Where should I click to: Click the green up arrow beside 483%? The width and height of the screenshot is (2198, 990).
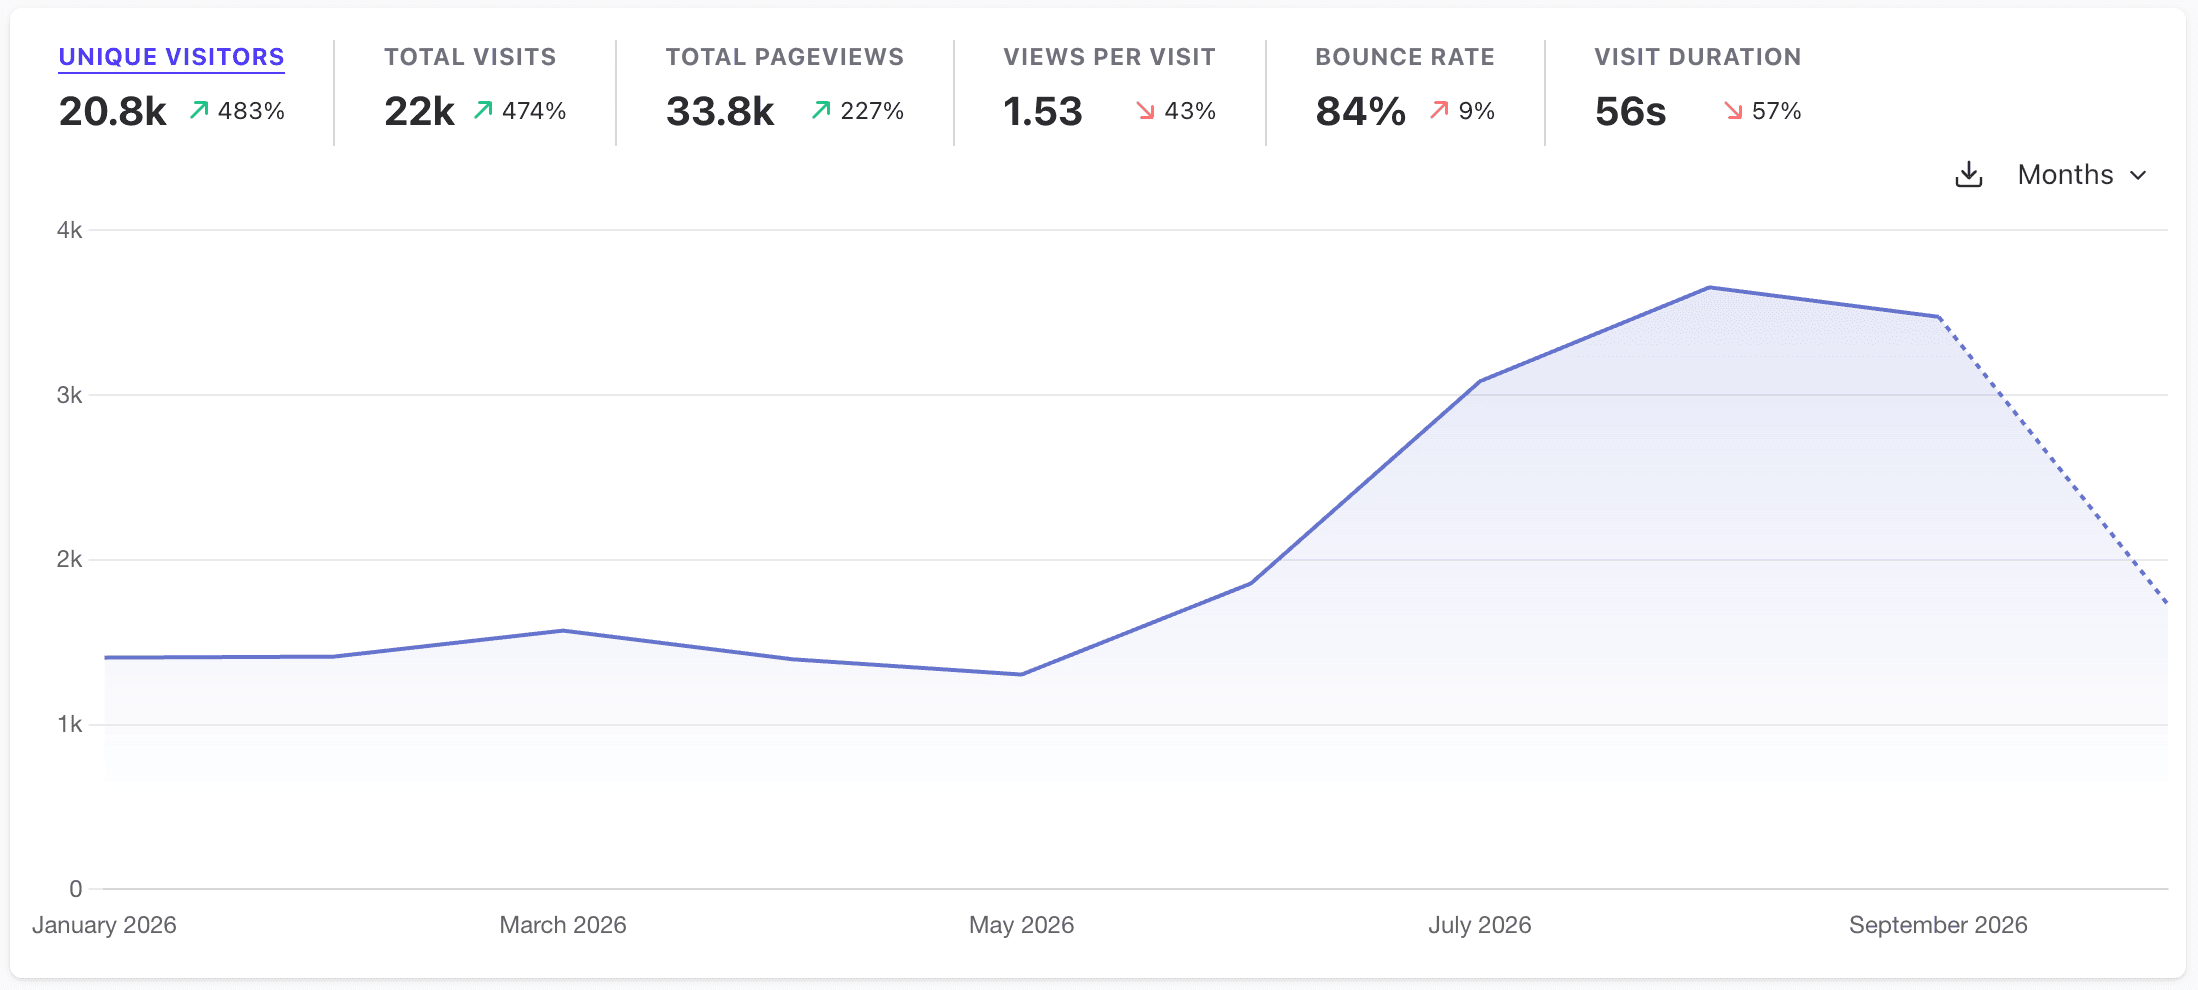[199, 110]
